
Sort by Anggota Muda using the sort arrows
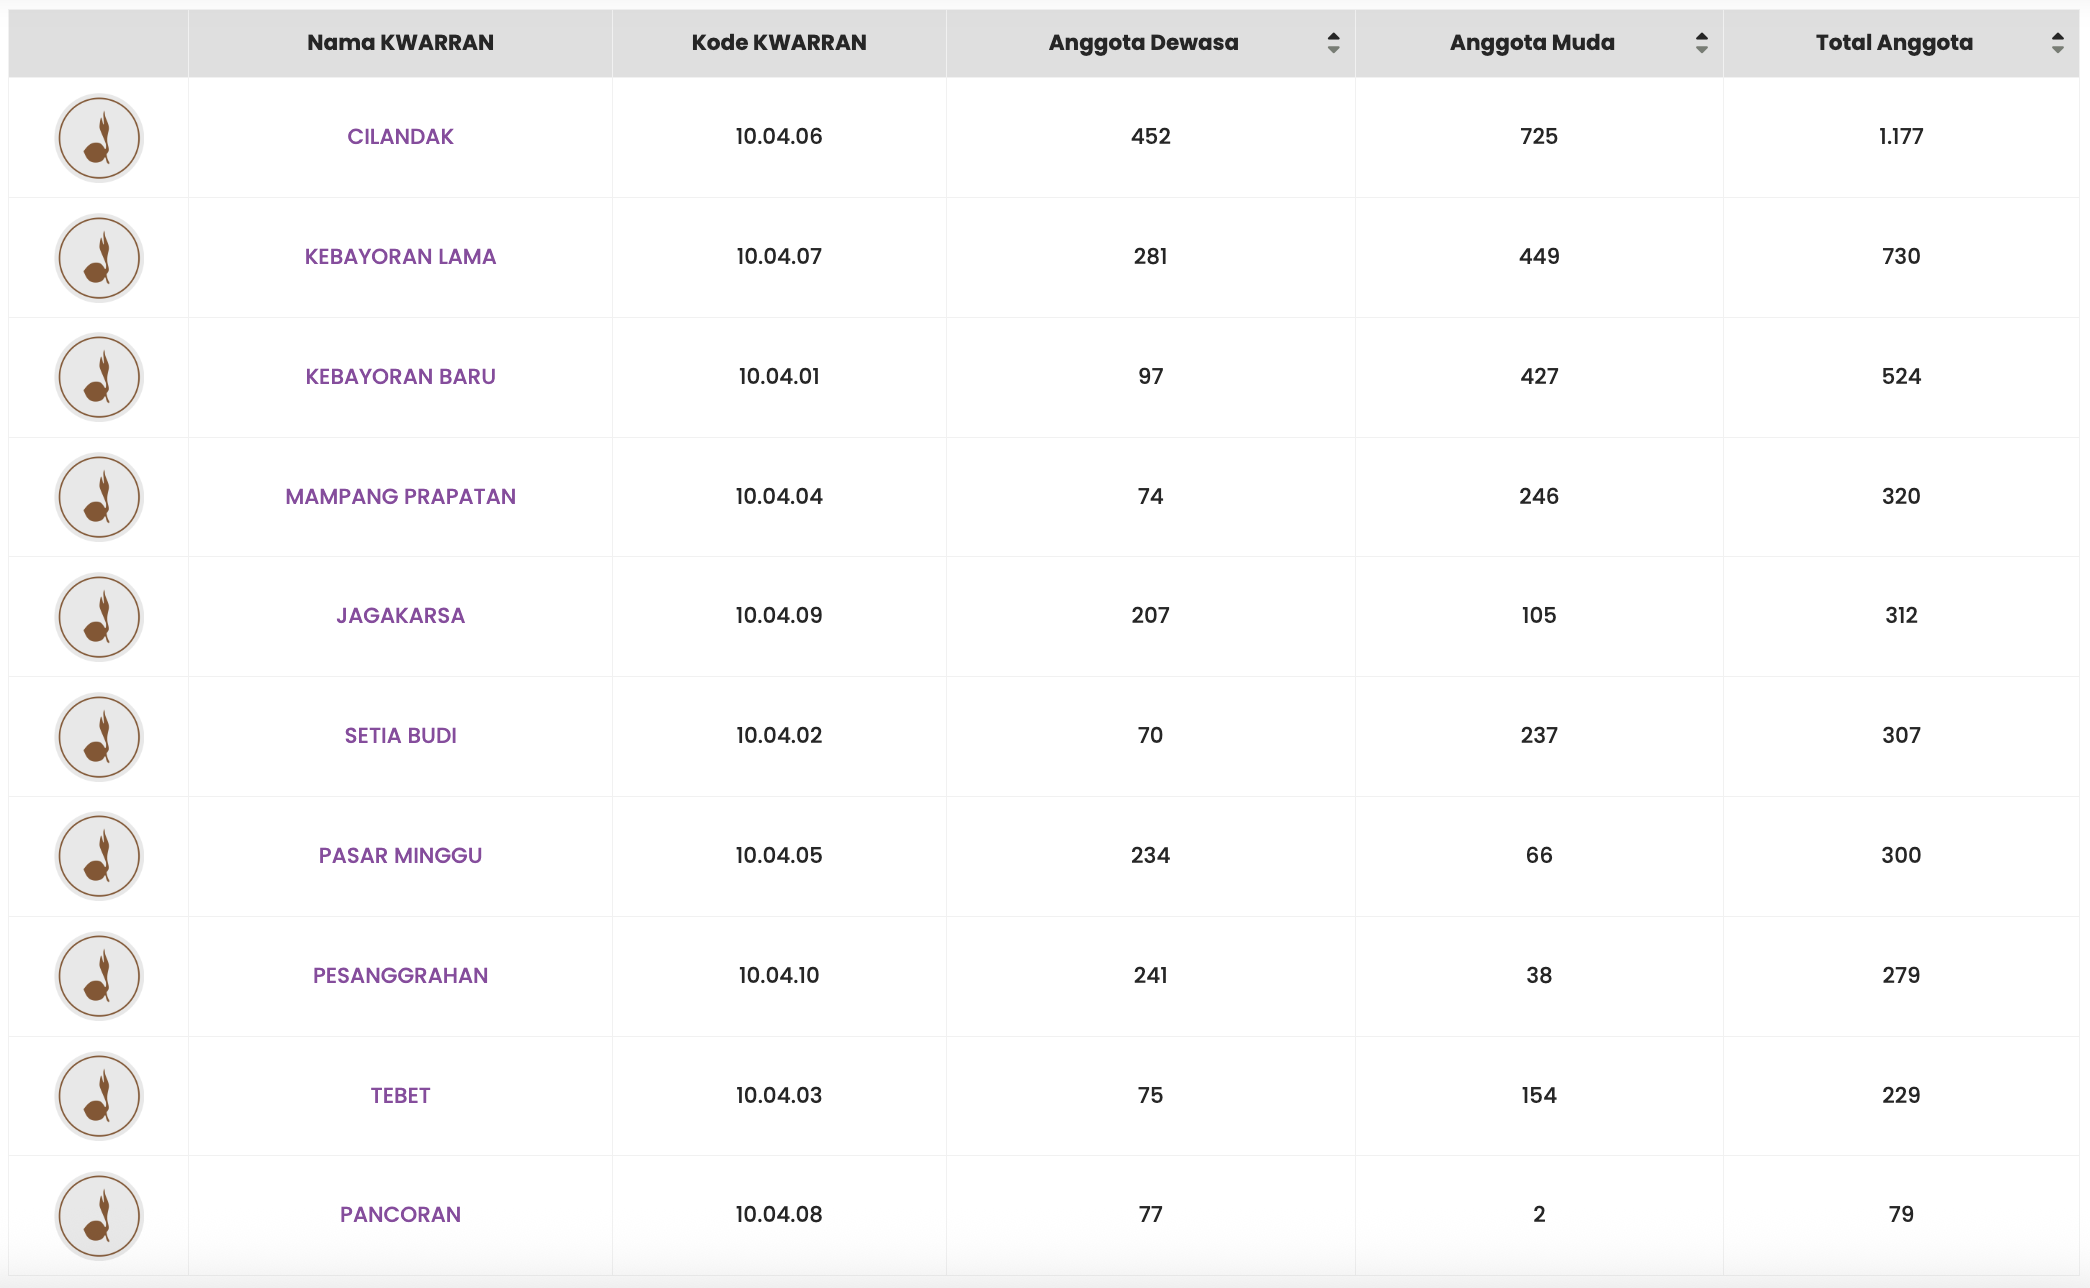tap(1701, 43)
